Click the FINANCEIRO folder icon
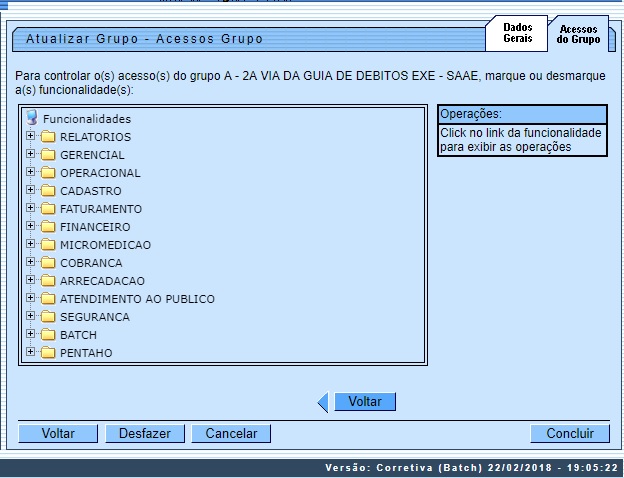 point(48,227)
